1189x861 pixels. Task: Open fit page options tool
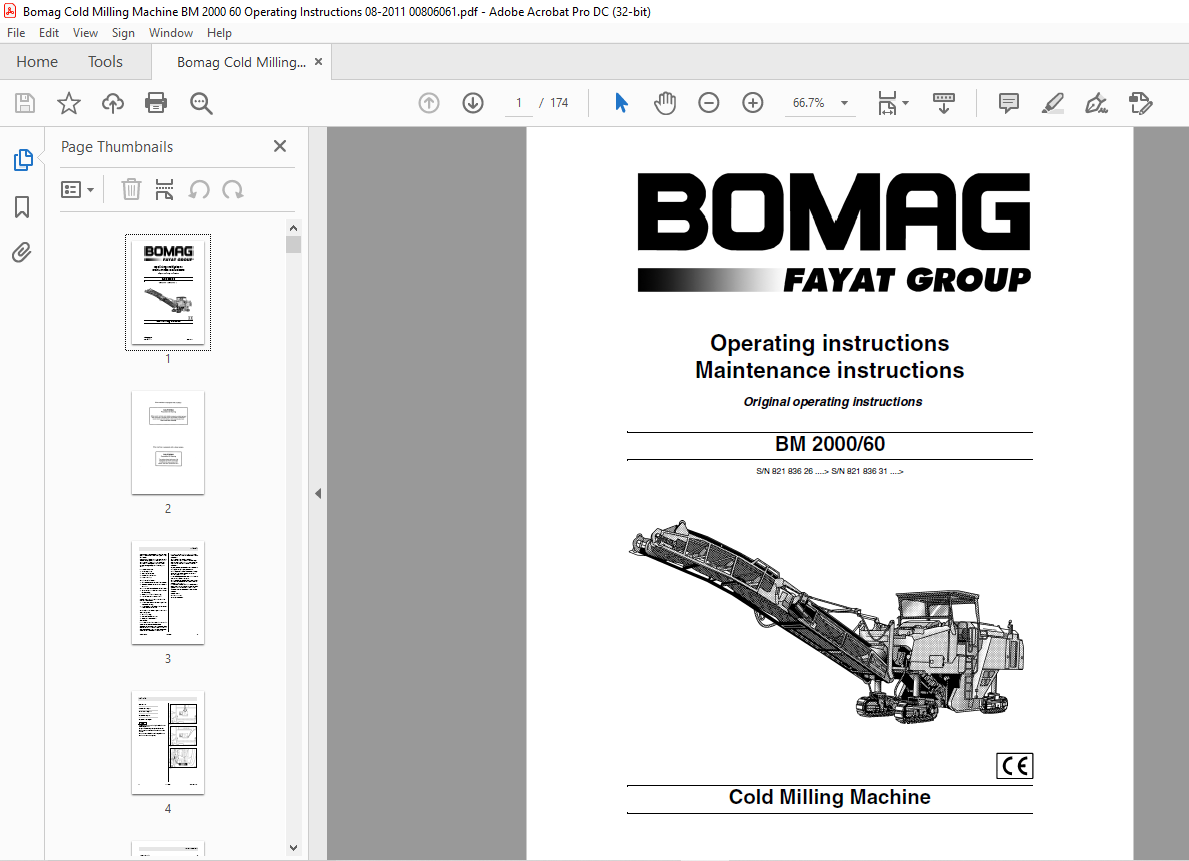(x=893, y=103)
